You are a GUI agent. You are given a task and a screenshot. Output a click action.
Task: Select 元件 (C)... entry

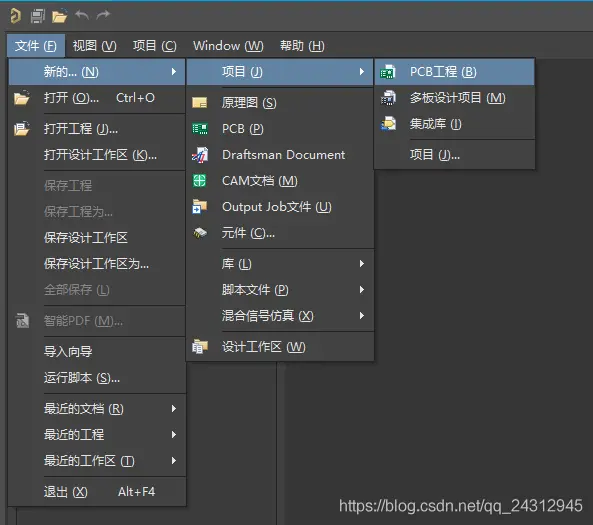tap(280, 233)
